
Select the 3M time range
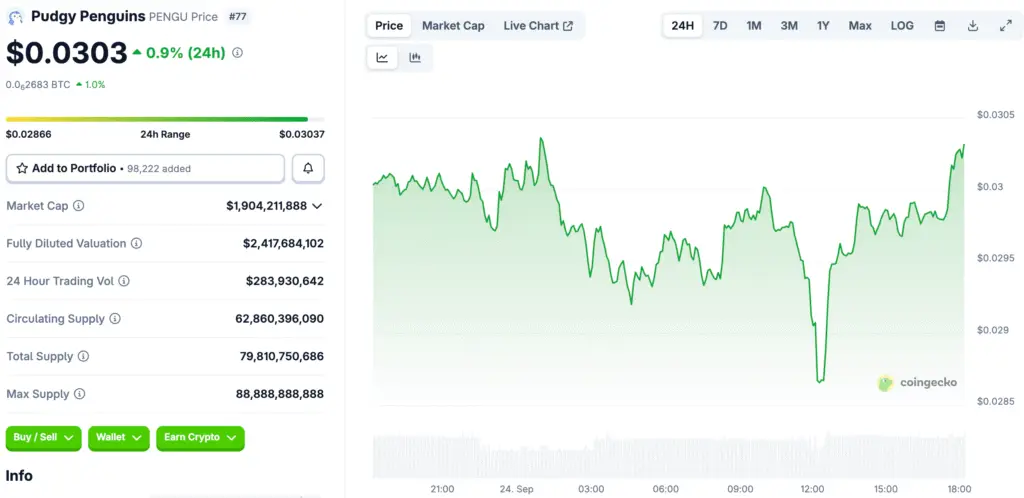[x=789, y=26]
